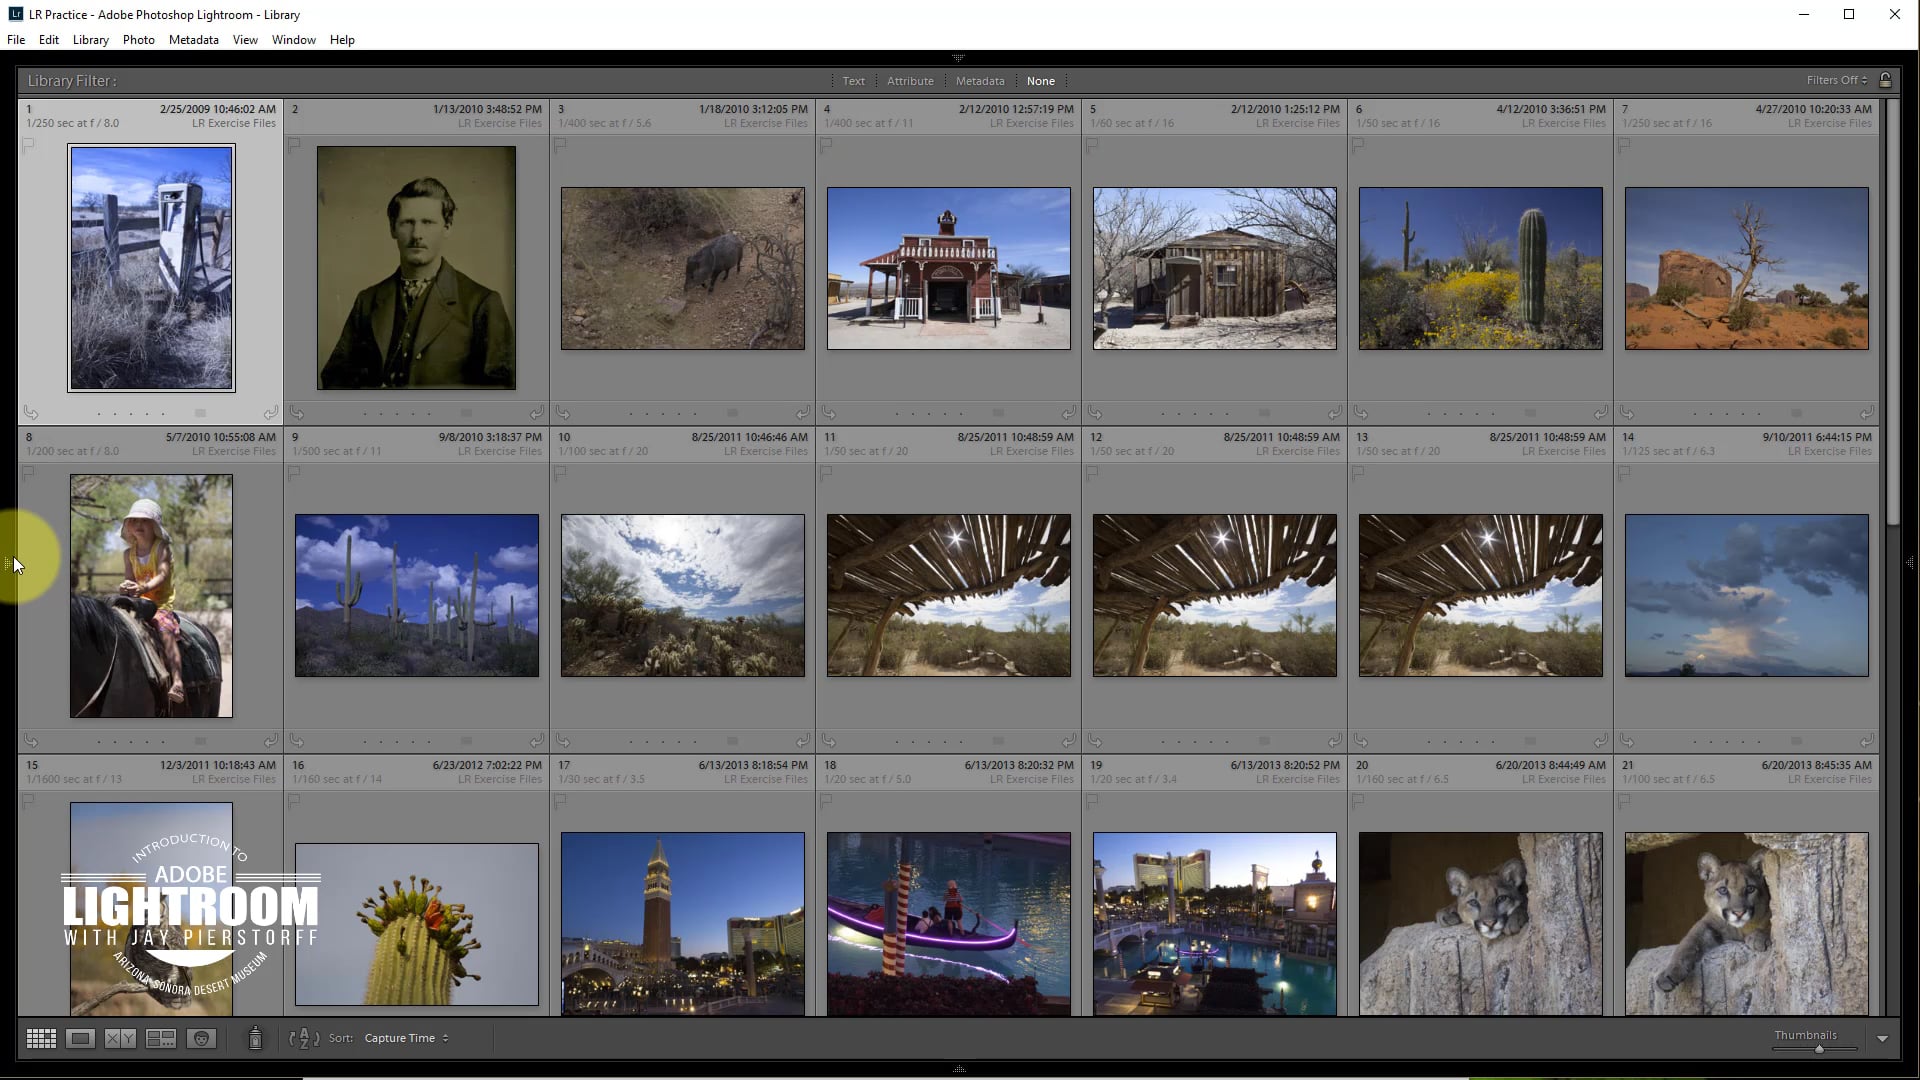Screen dimensions: 1920x1080
Task: Activate Survey view
Action: (x=160, y=1038)
